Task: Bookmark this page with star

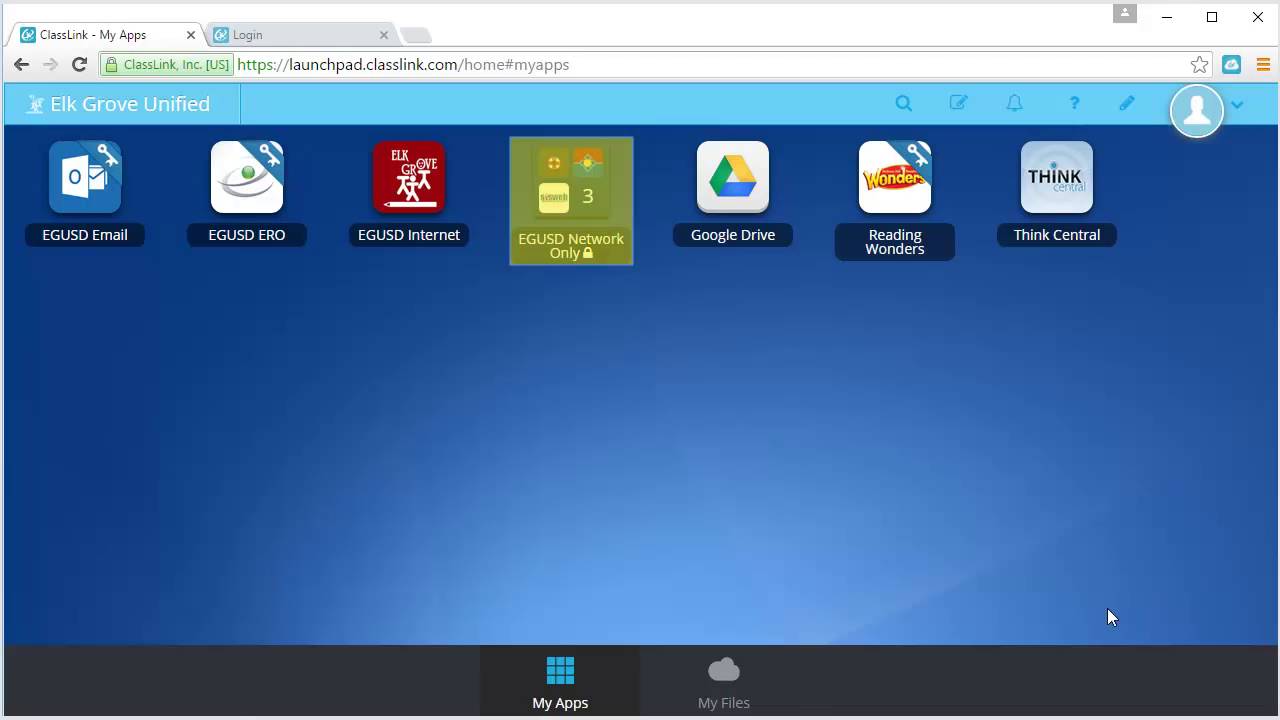Action: [x=1199, y=64]
